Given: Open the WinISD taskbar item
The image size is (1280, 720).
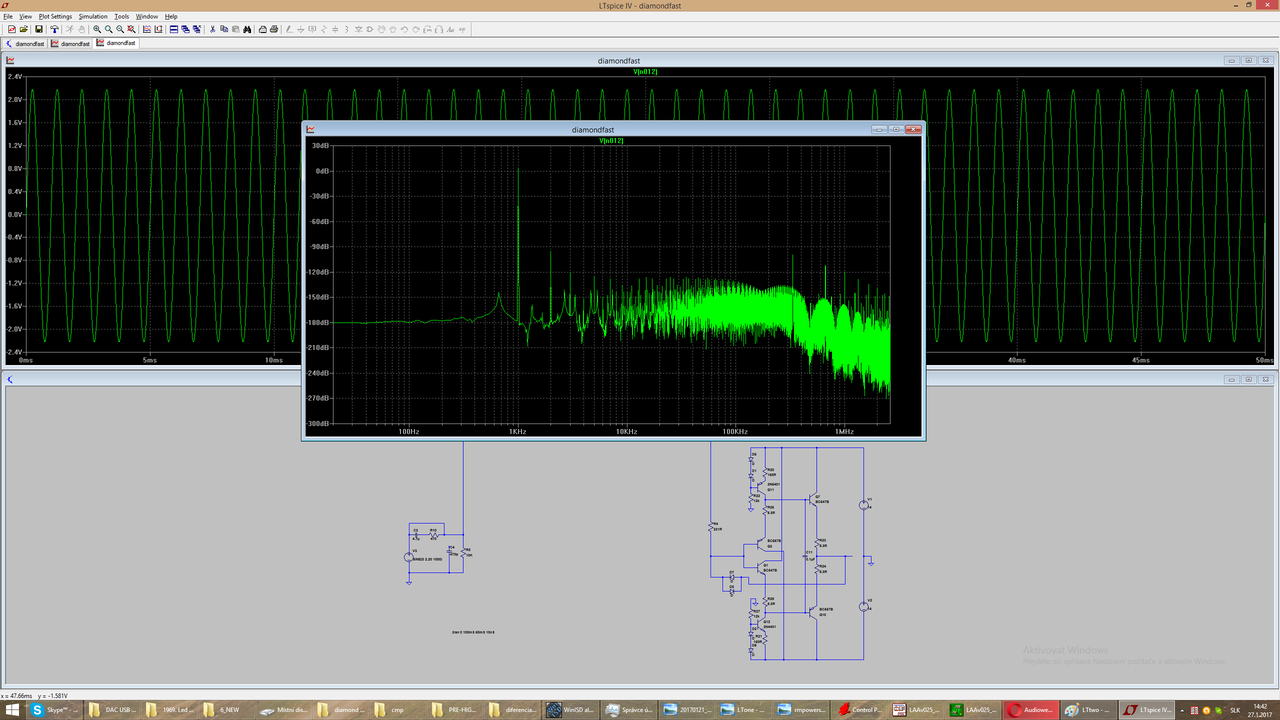Looking at the screenshot, I should coord(570,709).
